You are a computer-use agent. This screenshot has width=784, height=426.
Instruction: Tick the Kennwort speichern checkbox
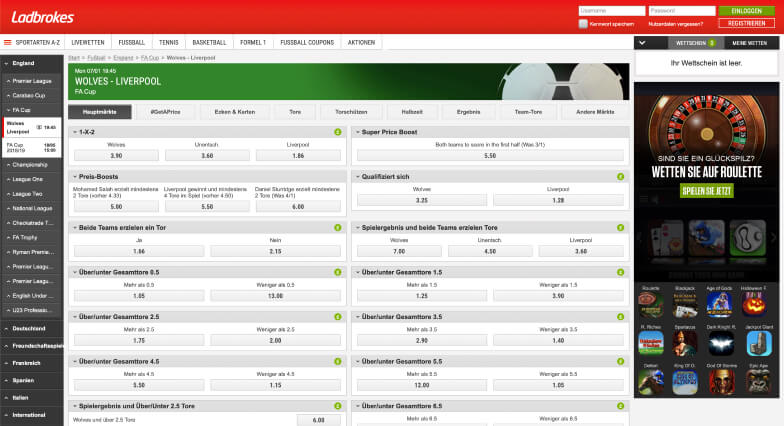pyautogui.click(x=583, y=24)
